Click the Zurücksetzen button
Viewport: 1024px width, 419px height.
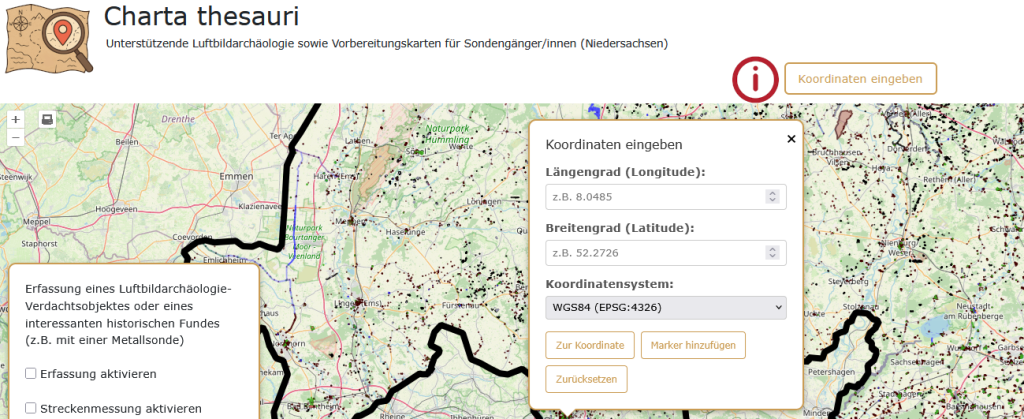pyautogui.click(x=586, y=379)
